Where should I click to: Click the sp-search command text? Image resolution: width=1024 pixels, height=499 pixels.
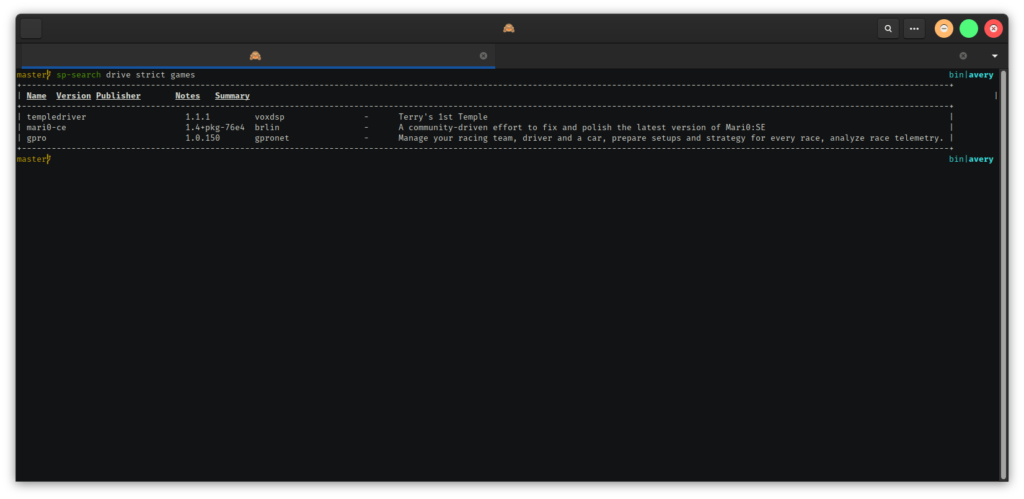[78, 75]
